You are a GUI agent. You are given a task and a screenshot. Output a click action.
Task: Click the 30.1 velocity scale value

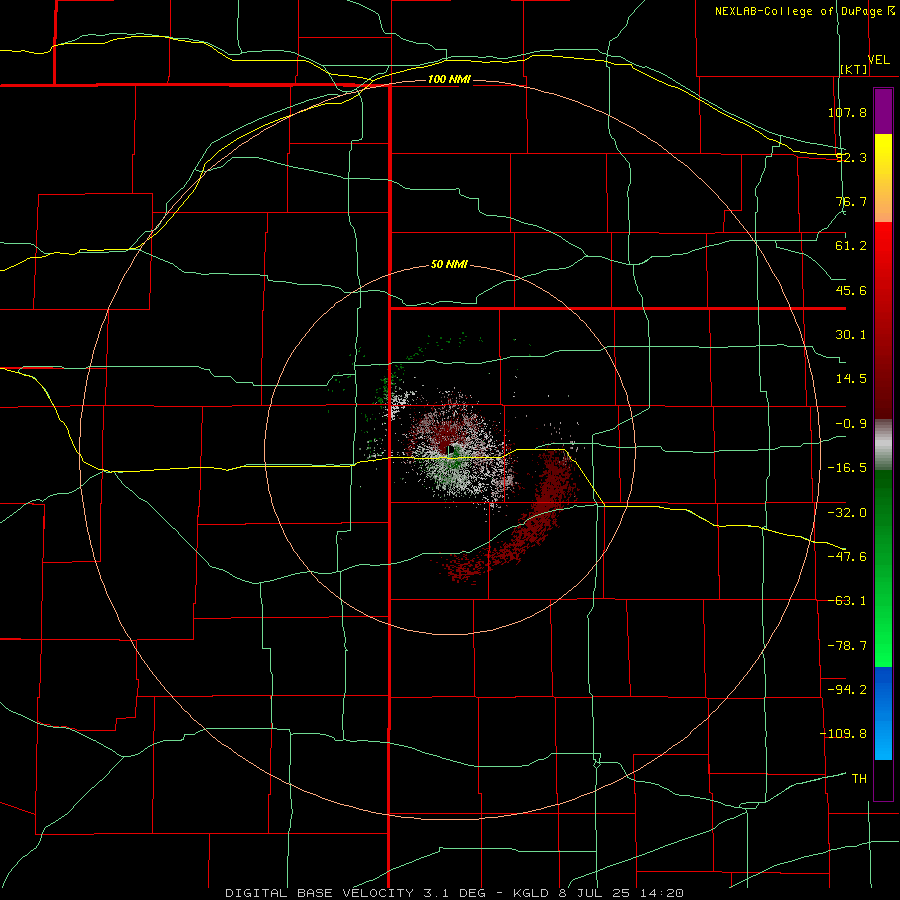tap(851, 335)
